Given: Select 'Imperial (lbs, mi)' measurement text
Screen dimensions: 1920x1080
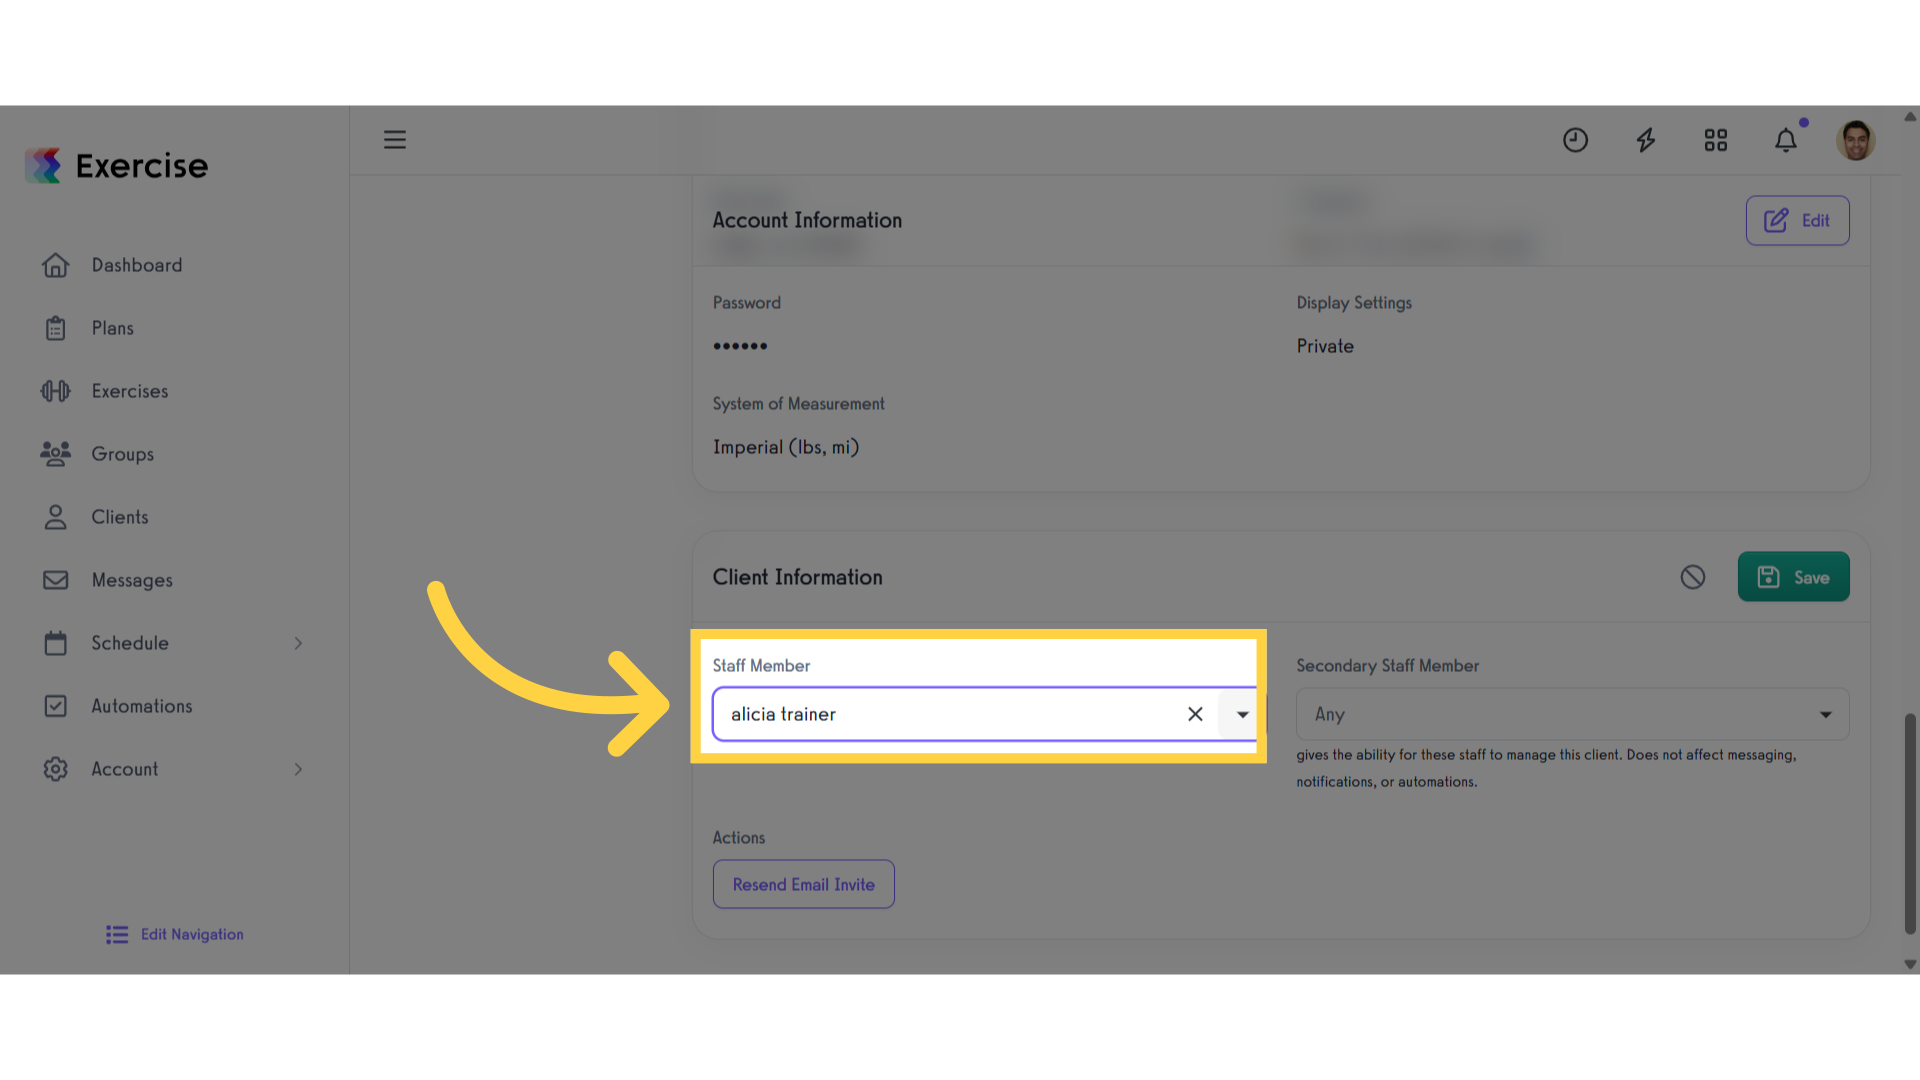Looking at the screenshot, I should point(786,447).
